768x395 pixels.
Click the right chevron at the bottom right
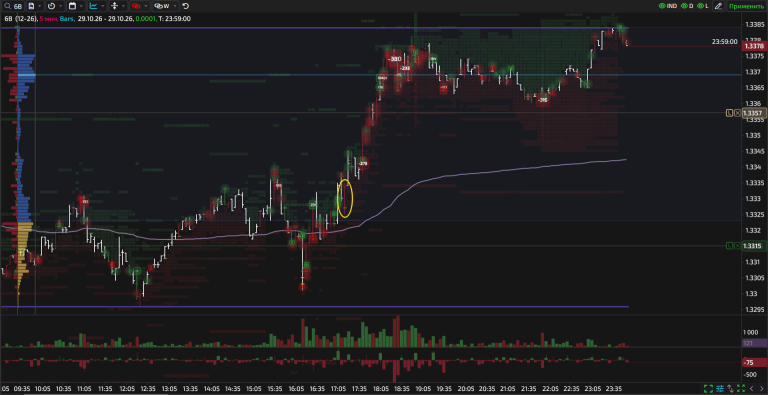(762, 389)
